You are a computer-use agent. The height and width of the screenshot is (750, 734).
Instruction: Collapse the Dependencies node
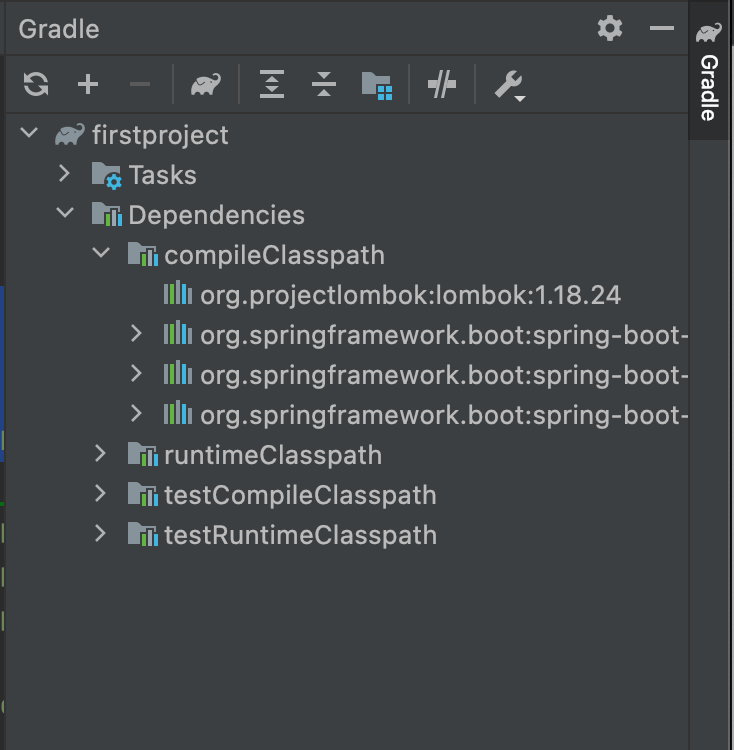pos(65,212)
